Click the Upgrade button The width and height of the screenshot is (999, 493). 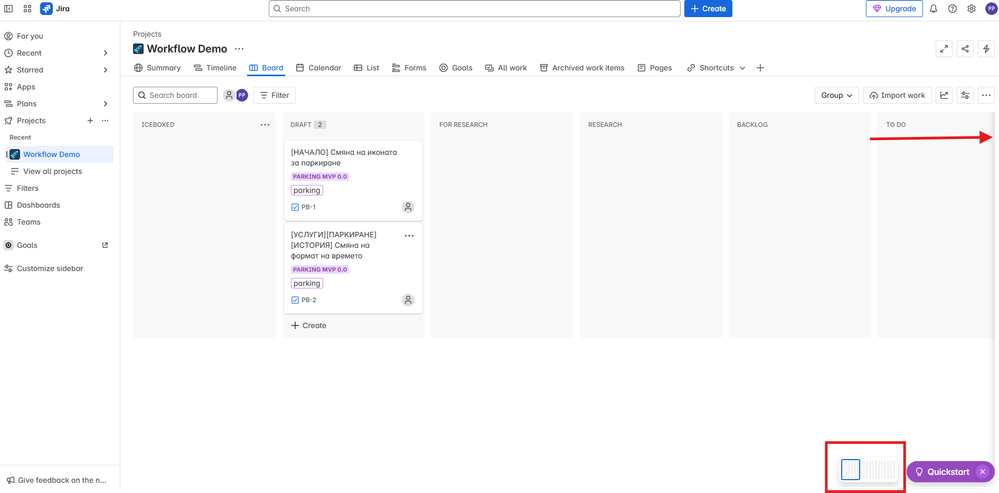[894, 9]
